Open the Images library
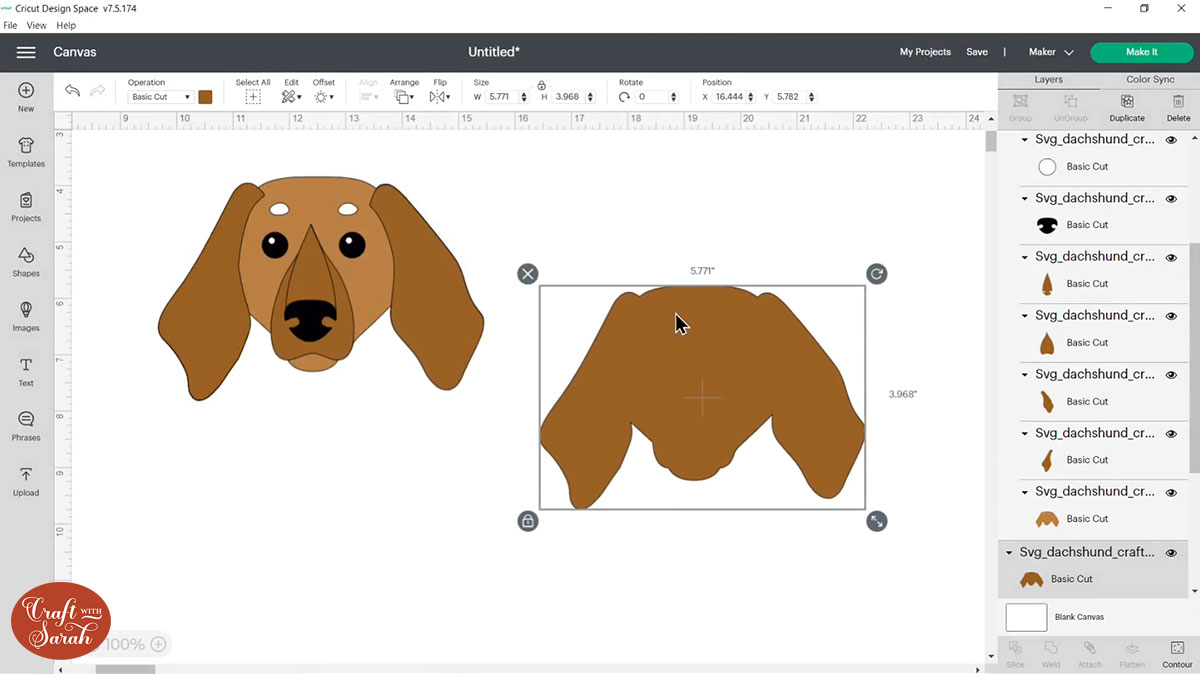This screenshot has height=674, width=1200. pos(26,316)
